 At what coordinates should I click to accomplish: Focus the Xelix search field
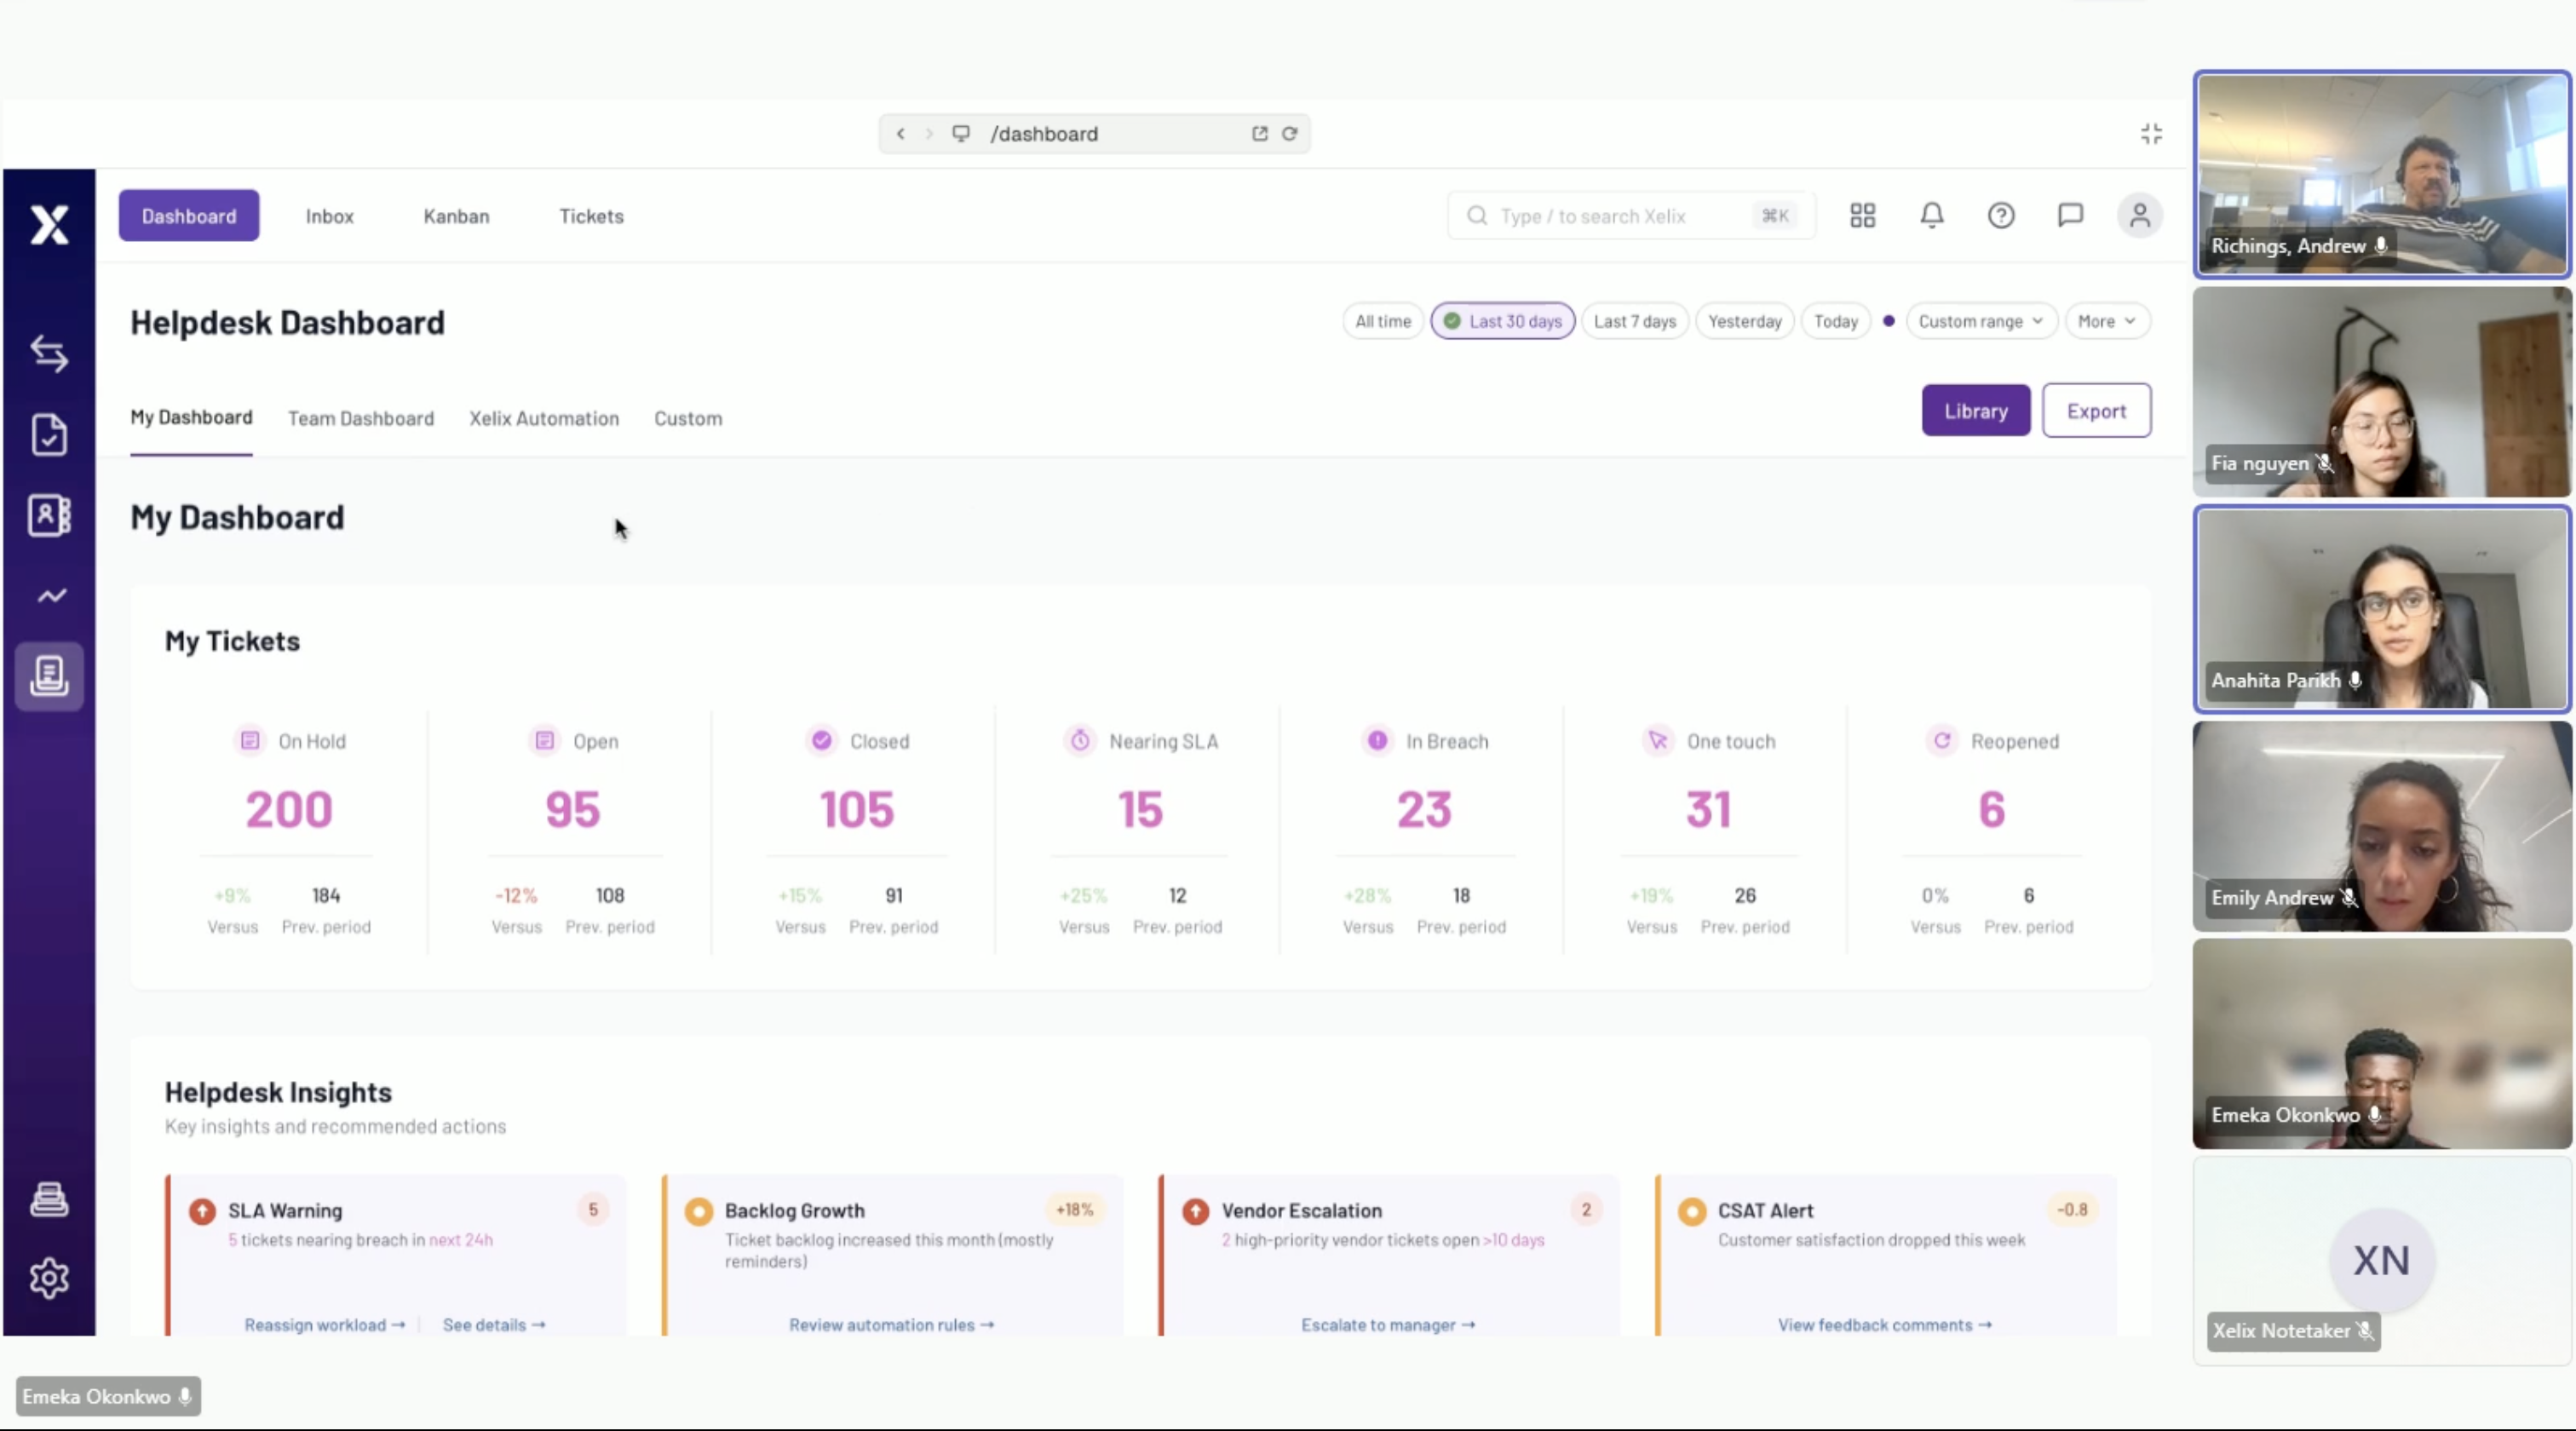point(1631,216)
